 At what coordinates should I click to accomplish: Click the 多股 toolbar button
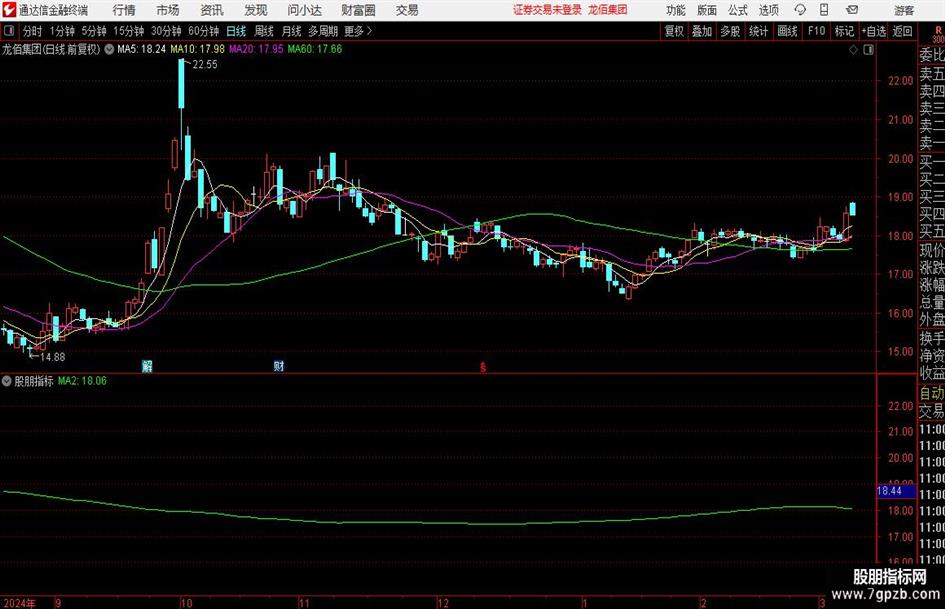coord(730,31)
